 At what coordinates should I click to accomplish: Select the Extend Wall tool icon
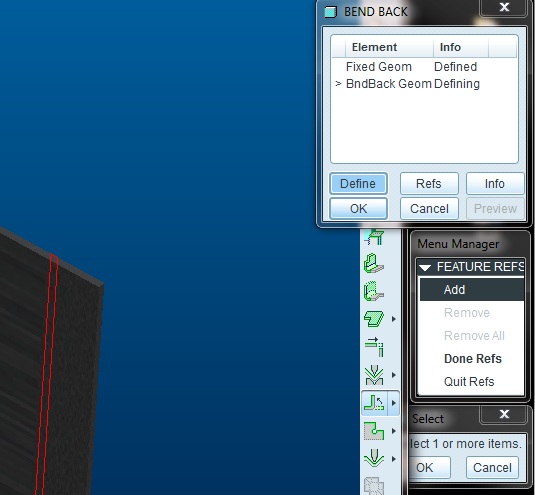pos(374,347)
